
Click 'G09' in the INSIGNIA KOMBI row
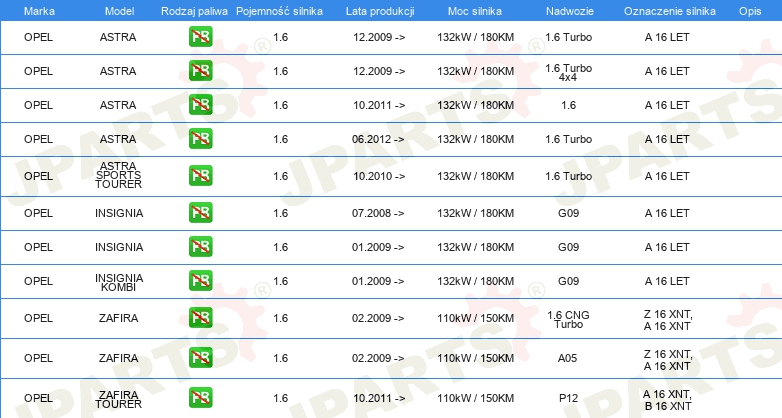(569, 281)
